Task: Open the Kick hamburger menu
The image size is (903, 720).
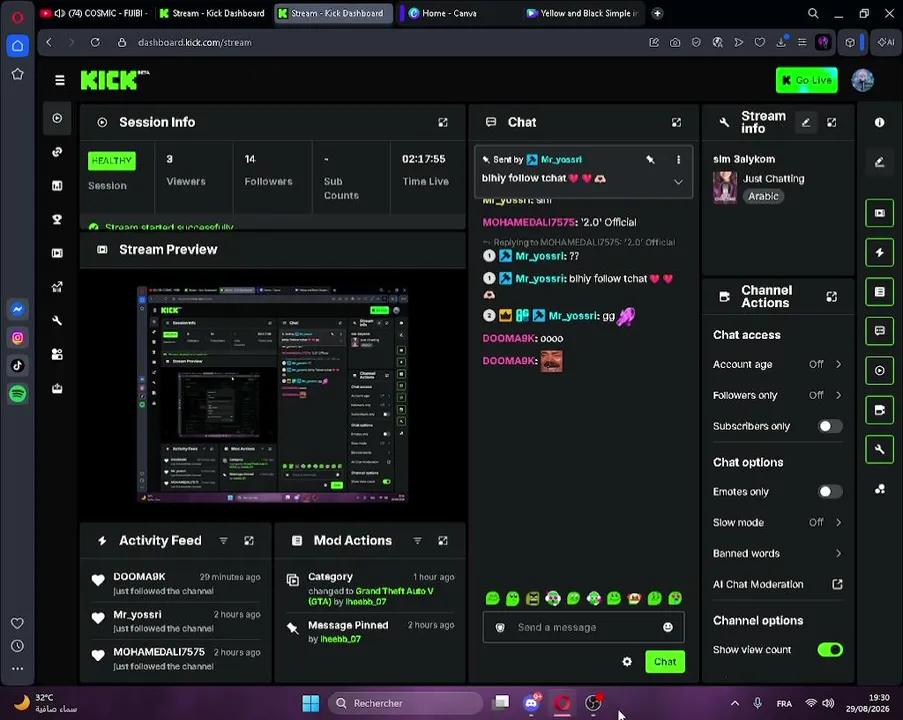Action: (59, 81)
